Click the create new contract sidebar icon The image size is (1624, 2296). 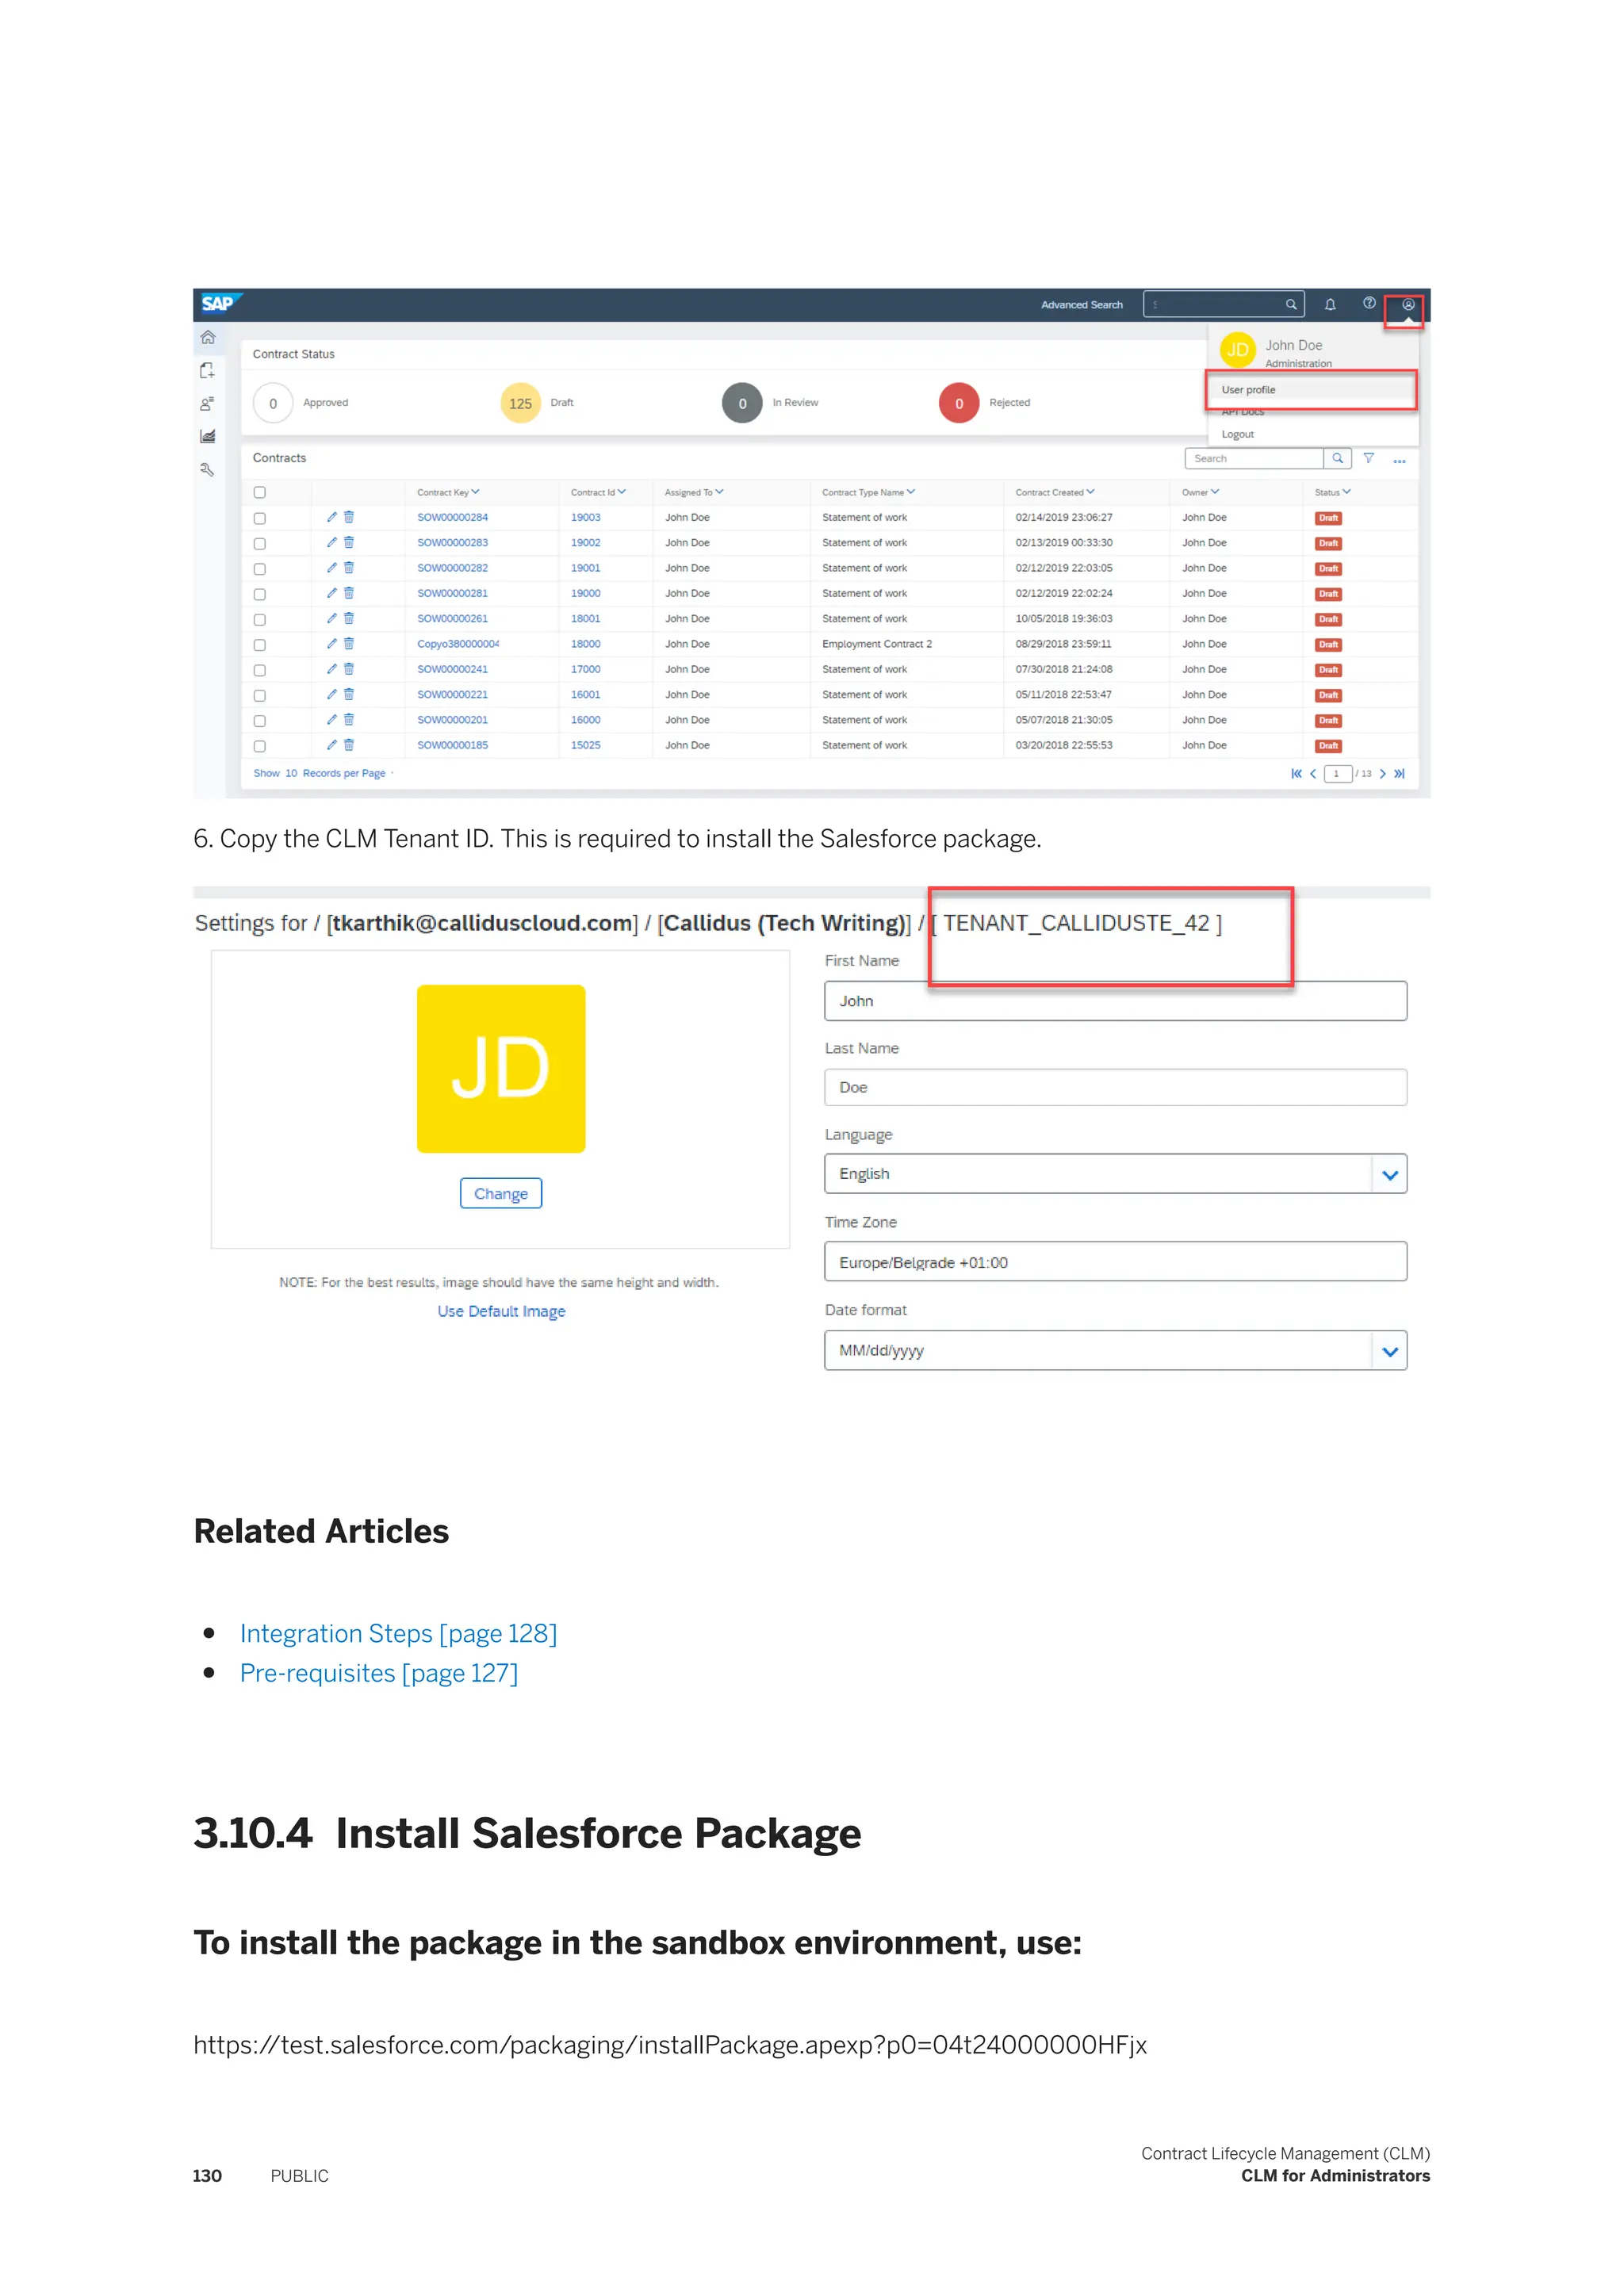(207, 370)
